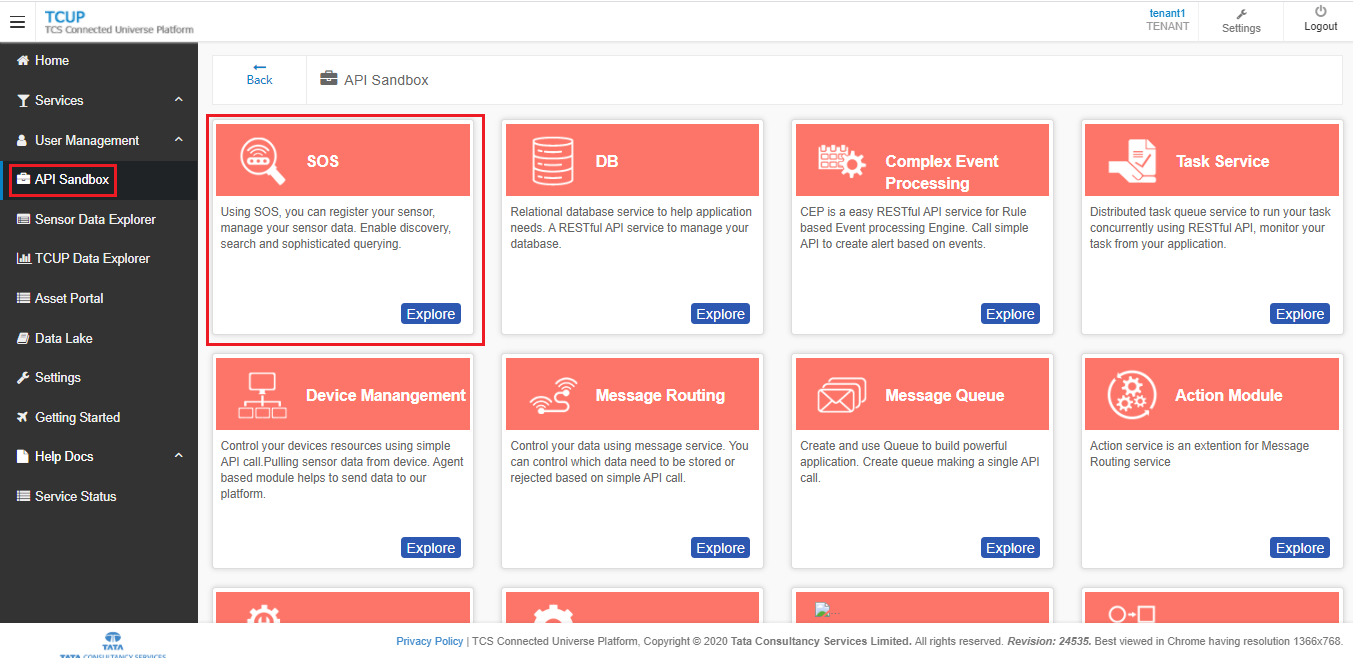Click the SOS card title
Viewport: 1353px width, 658px height.
point(322,161)
